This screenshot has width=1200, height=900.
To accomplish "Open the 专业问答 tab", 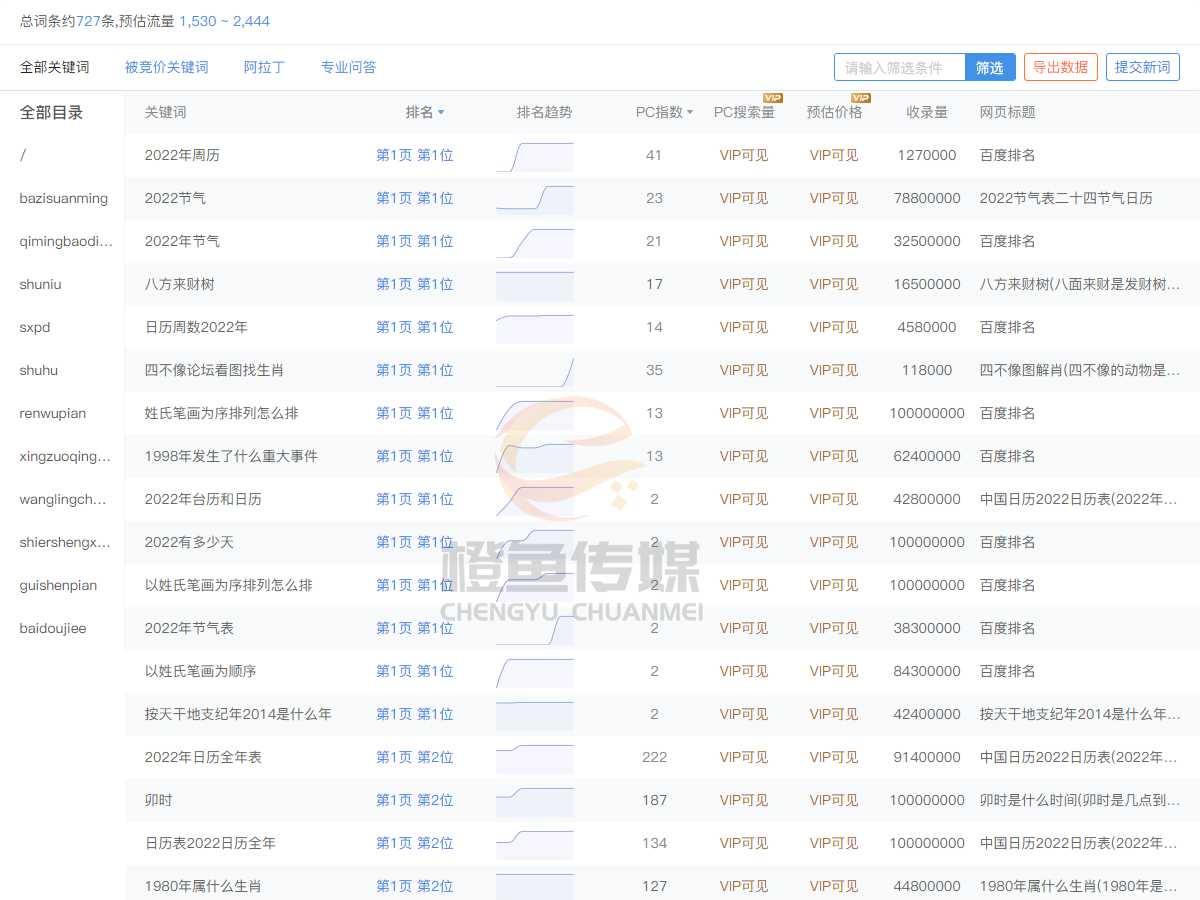I will (348, 67).
